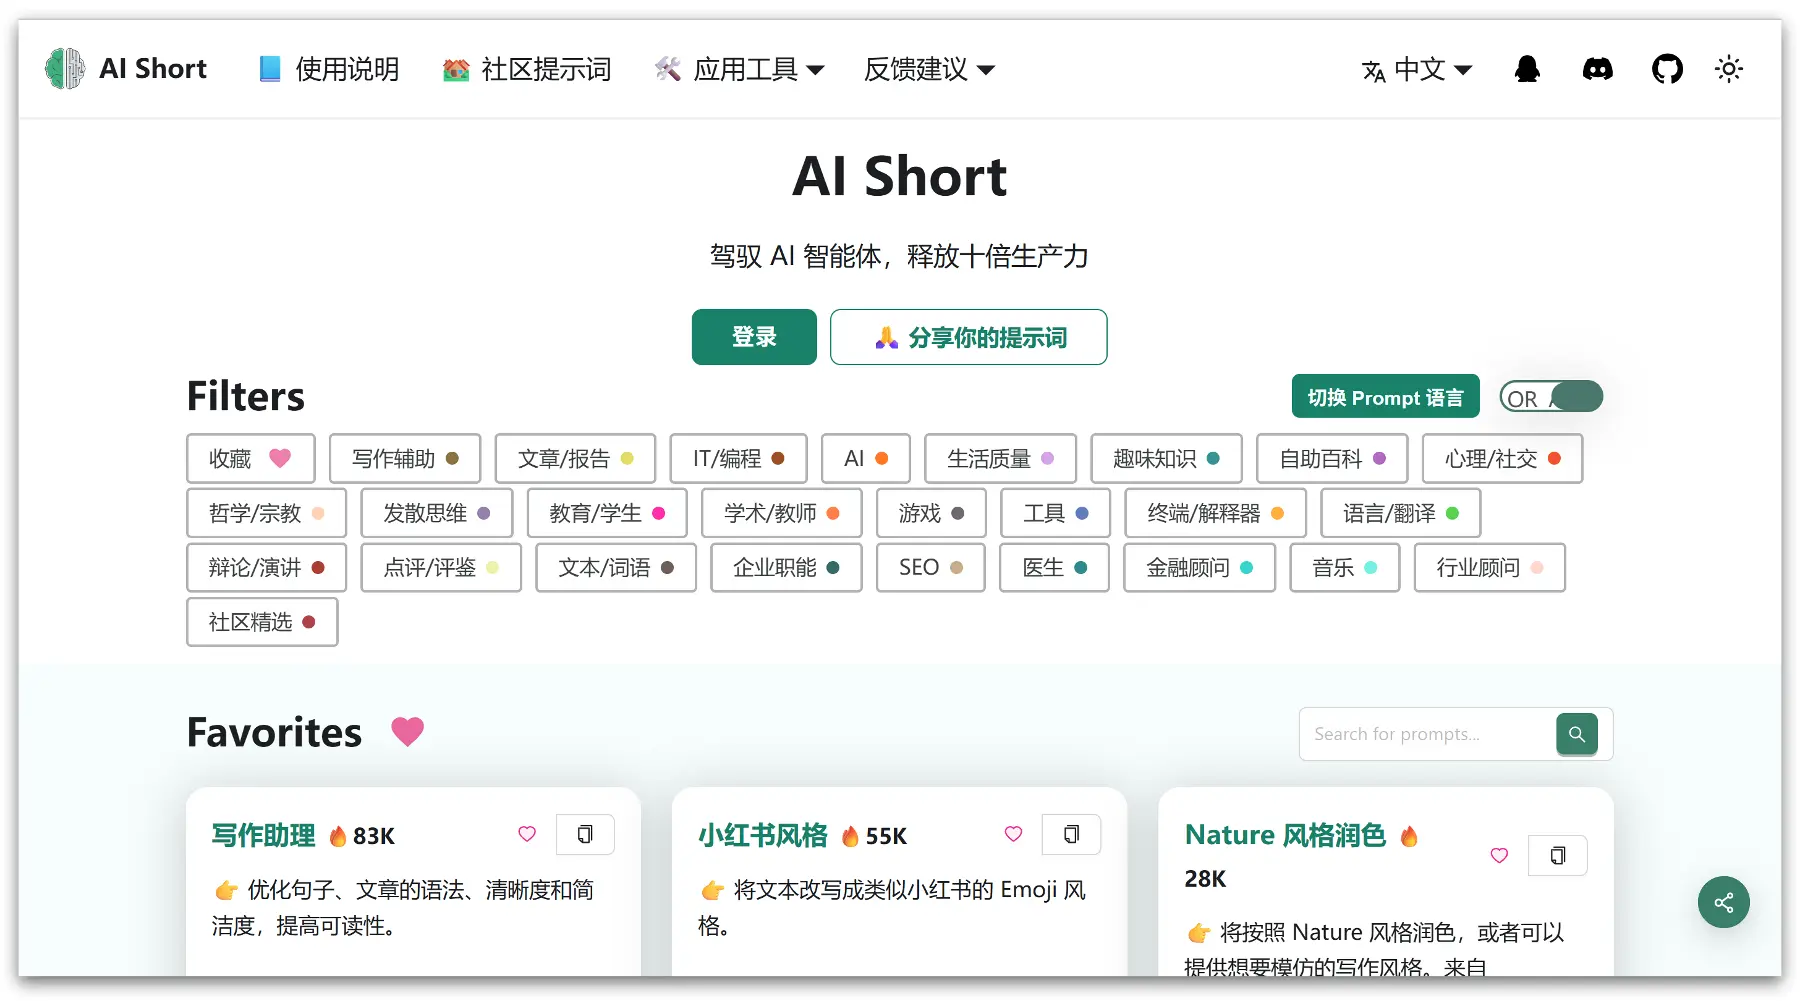Viewport: 1800px width, 1001px height.
Task: Toggle the AI filter tag
Action: [x=866, y=459]
